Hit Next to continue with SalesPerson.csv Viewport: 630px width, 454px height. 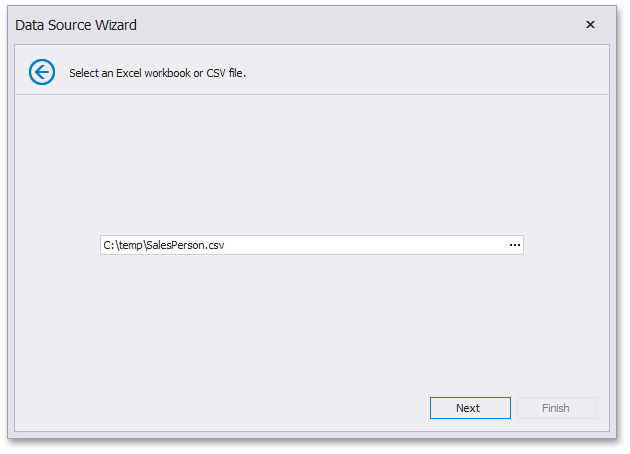[470, 408]
